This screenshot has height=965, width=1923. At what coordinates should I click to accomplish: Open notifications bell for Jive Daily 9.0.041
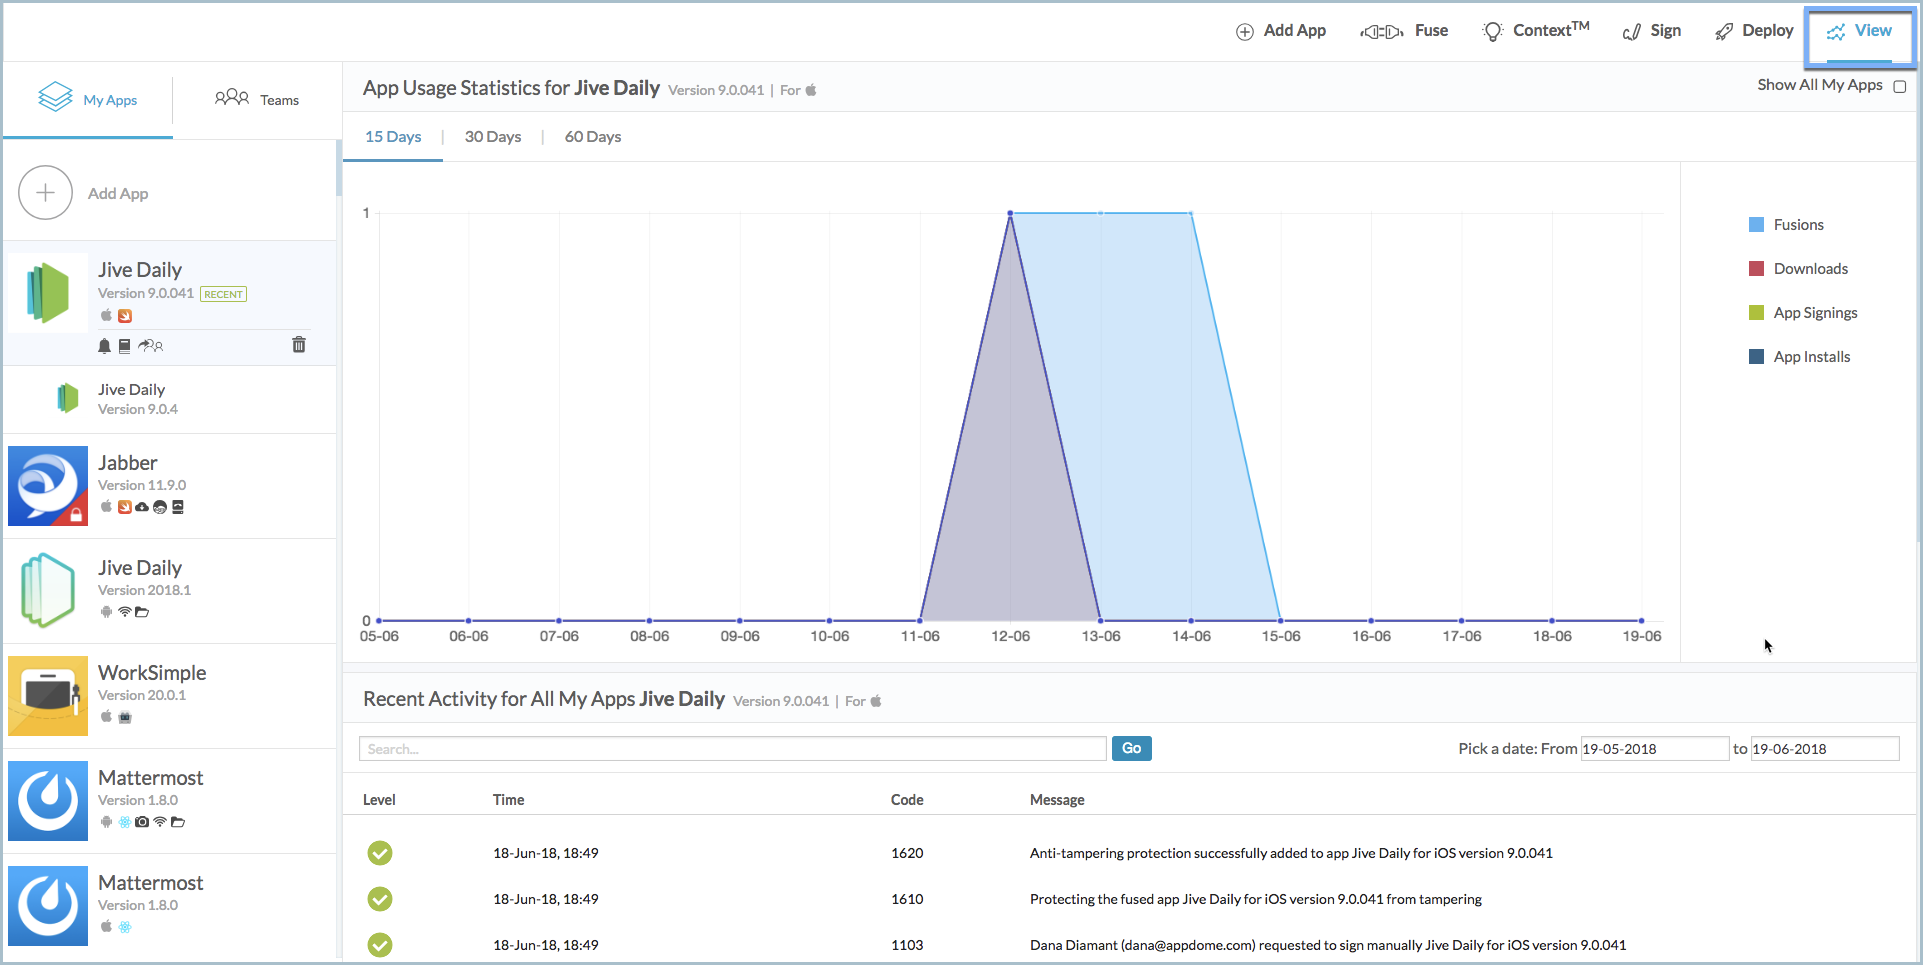pos(104,346)
